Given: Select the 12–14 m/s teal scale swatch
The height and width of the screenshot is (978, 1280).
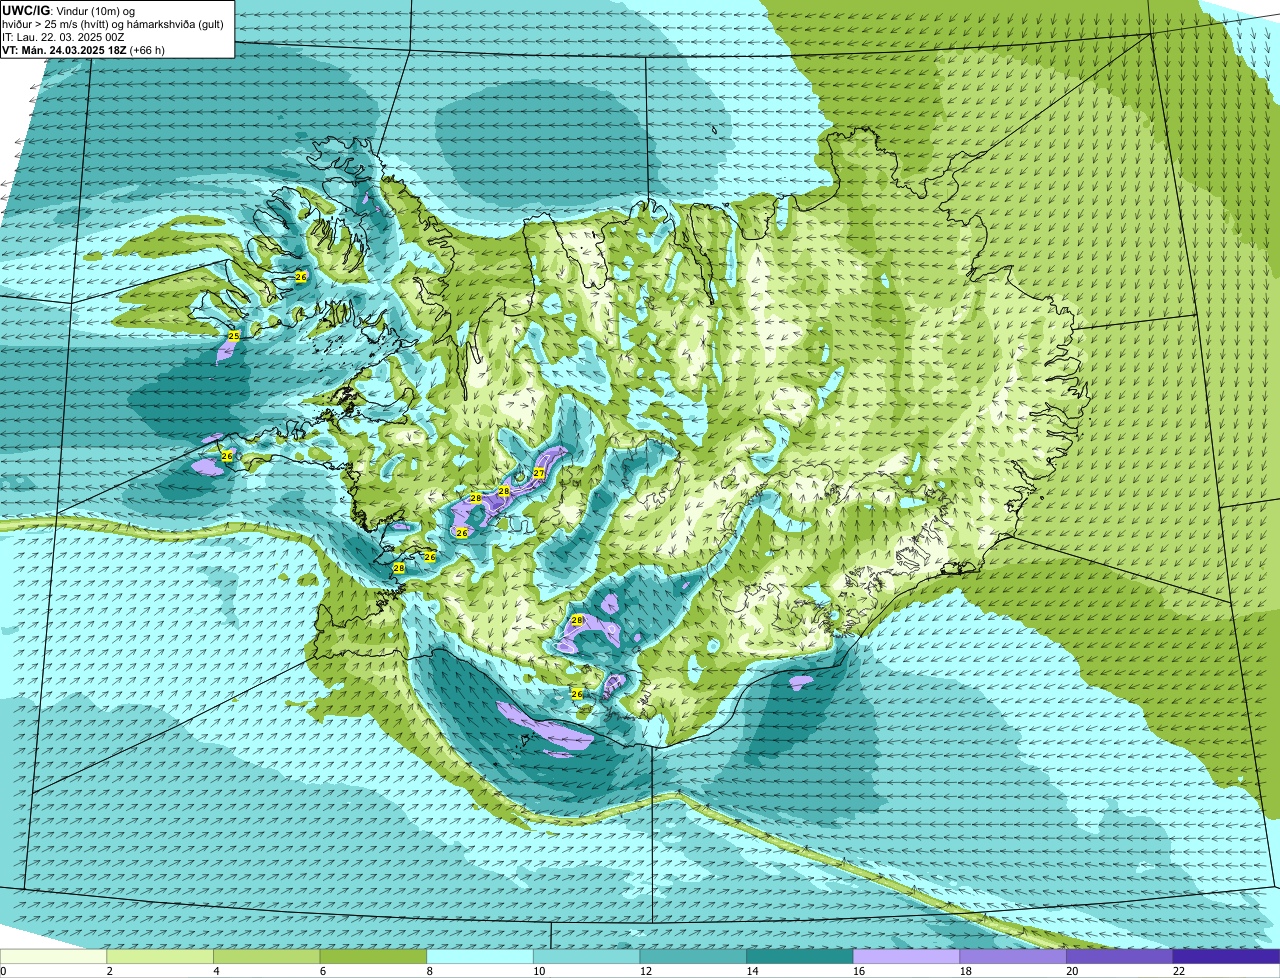Looking at the screenshot, I should (693, 957).
